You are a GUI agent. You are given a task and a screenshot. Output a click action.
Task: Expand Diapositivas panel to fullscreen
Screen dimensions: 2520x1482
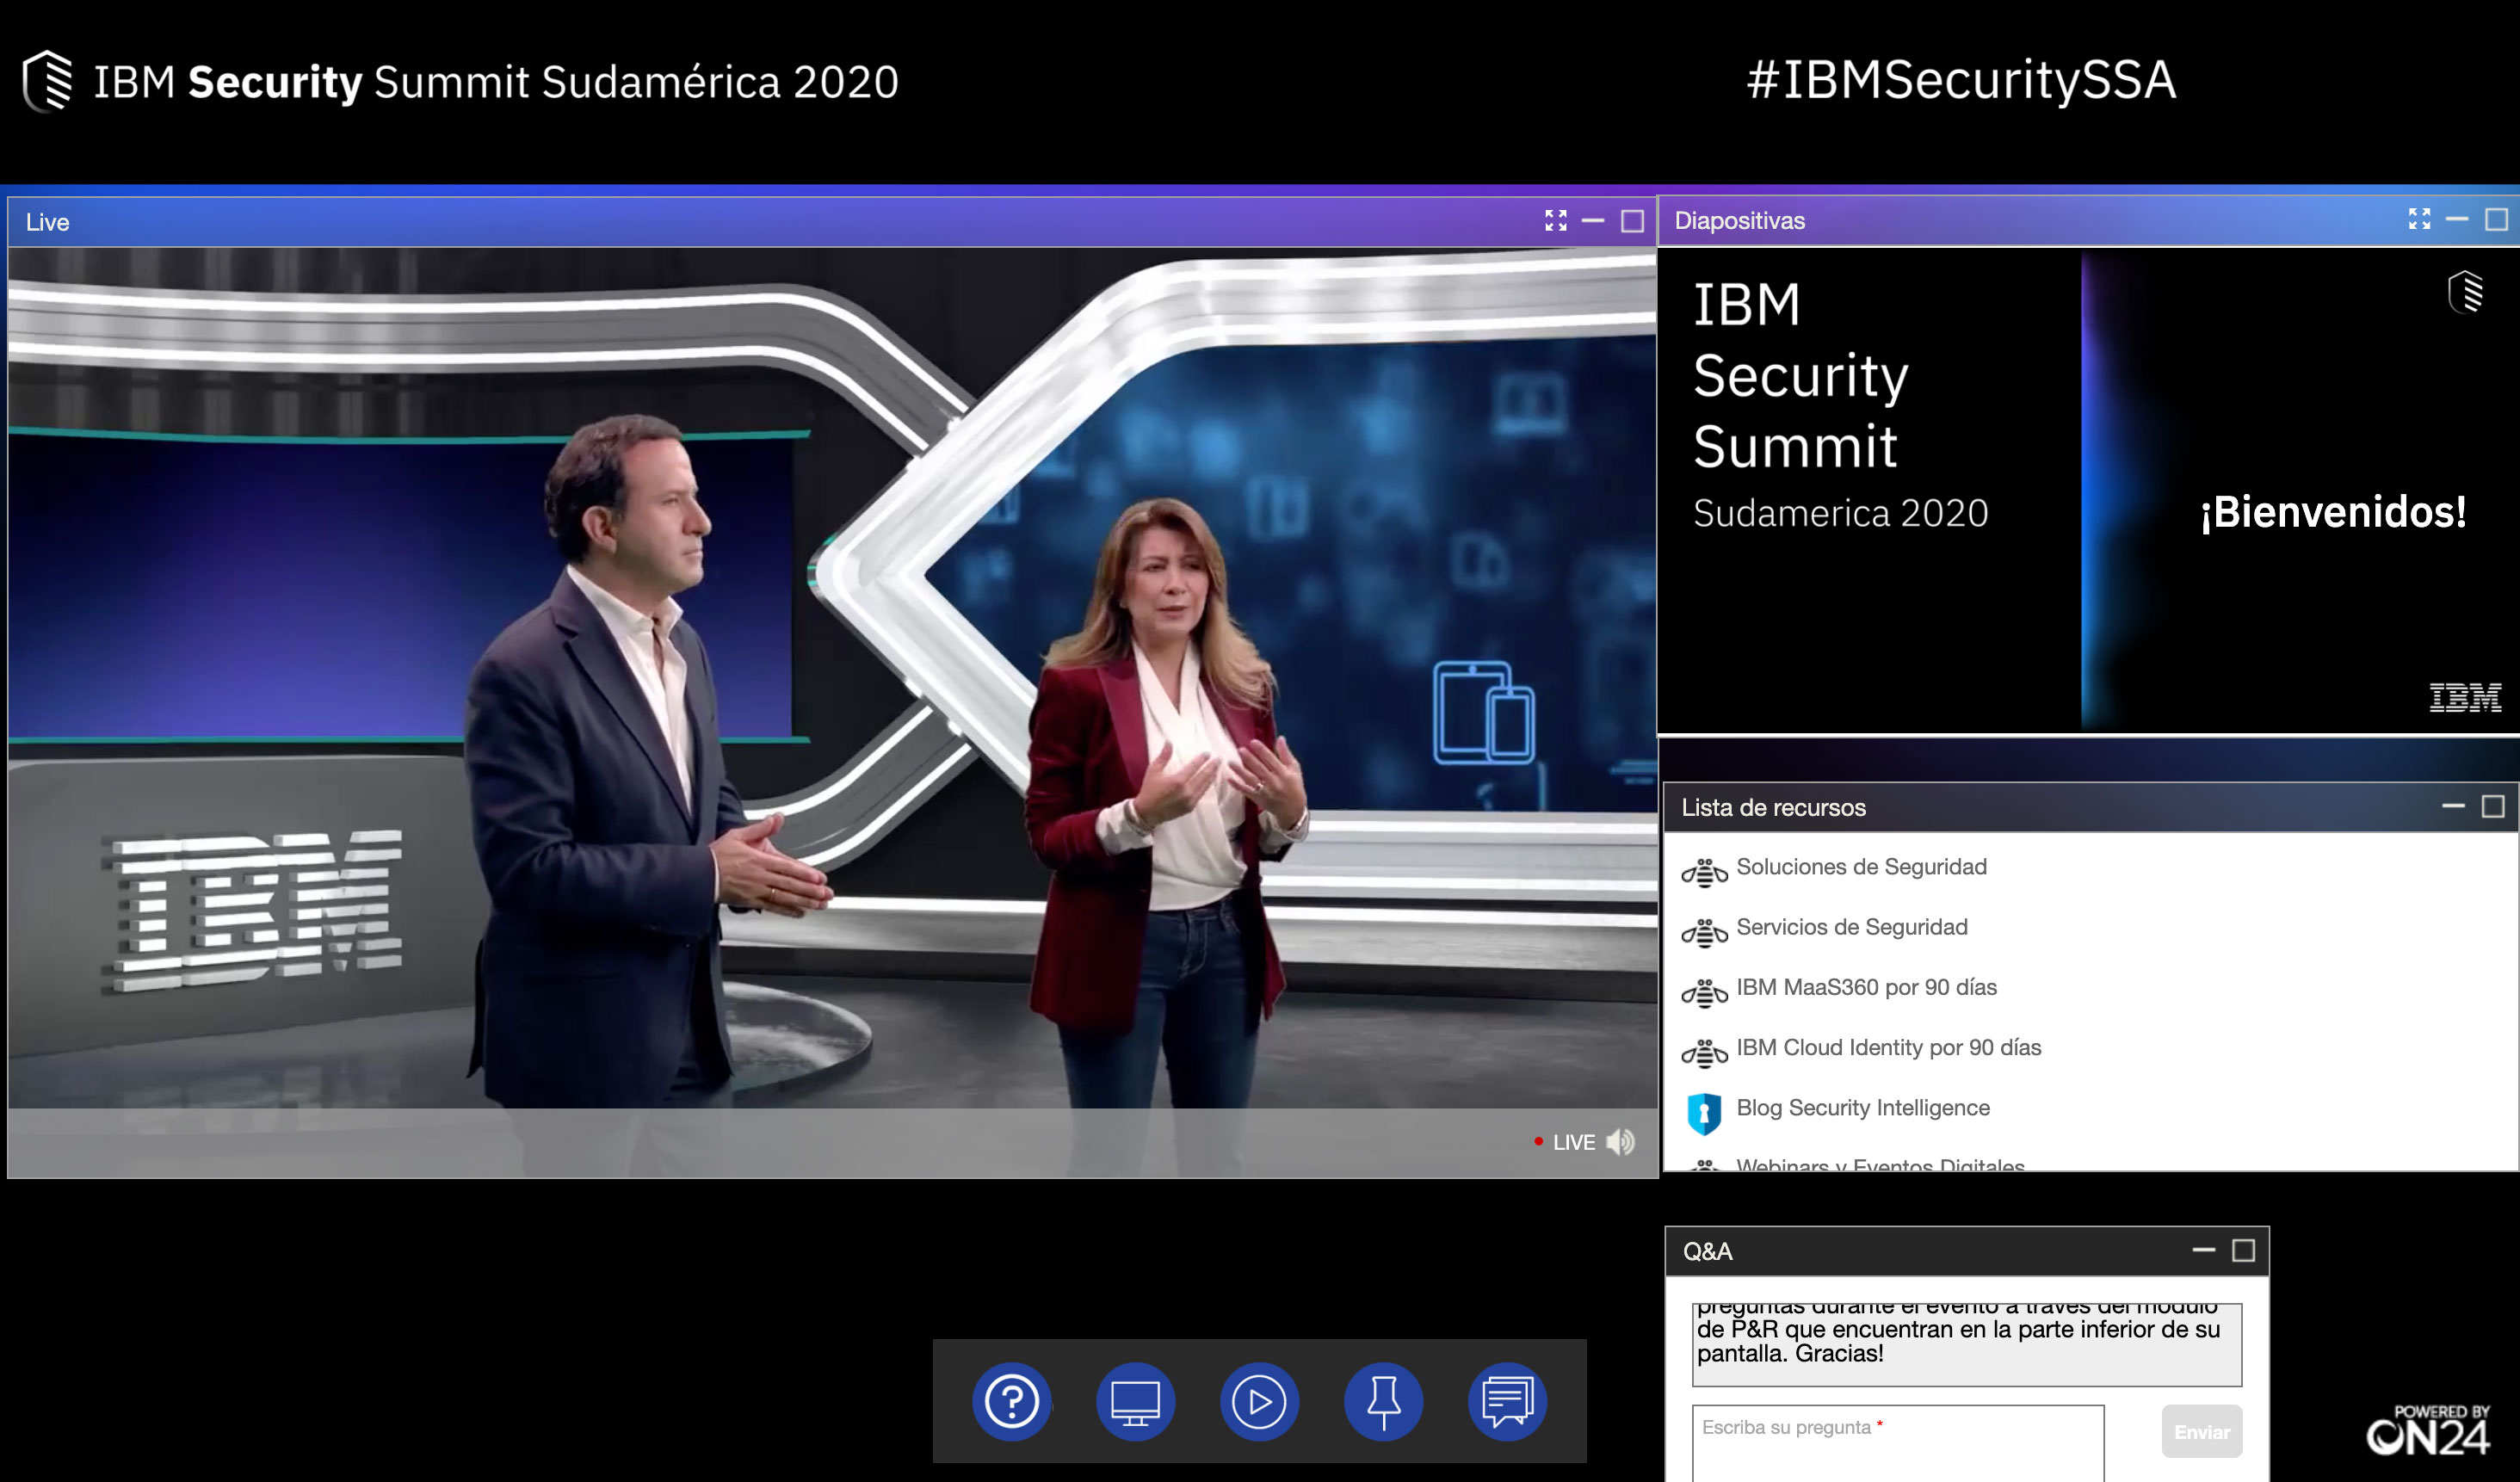coord(2419,219)
